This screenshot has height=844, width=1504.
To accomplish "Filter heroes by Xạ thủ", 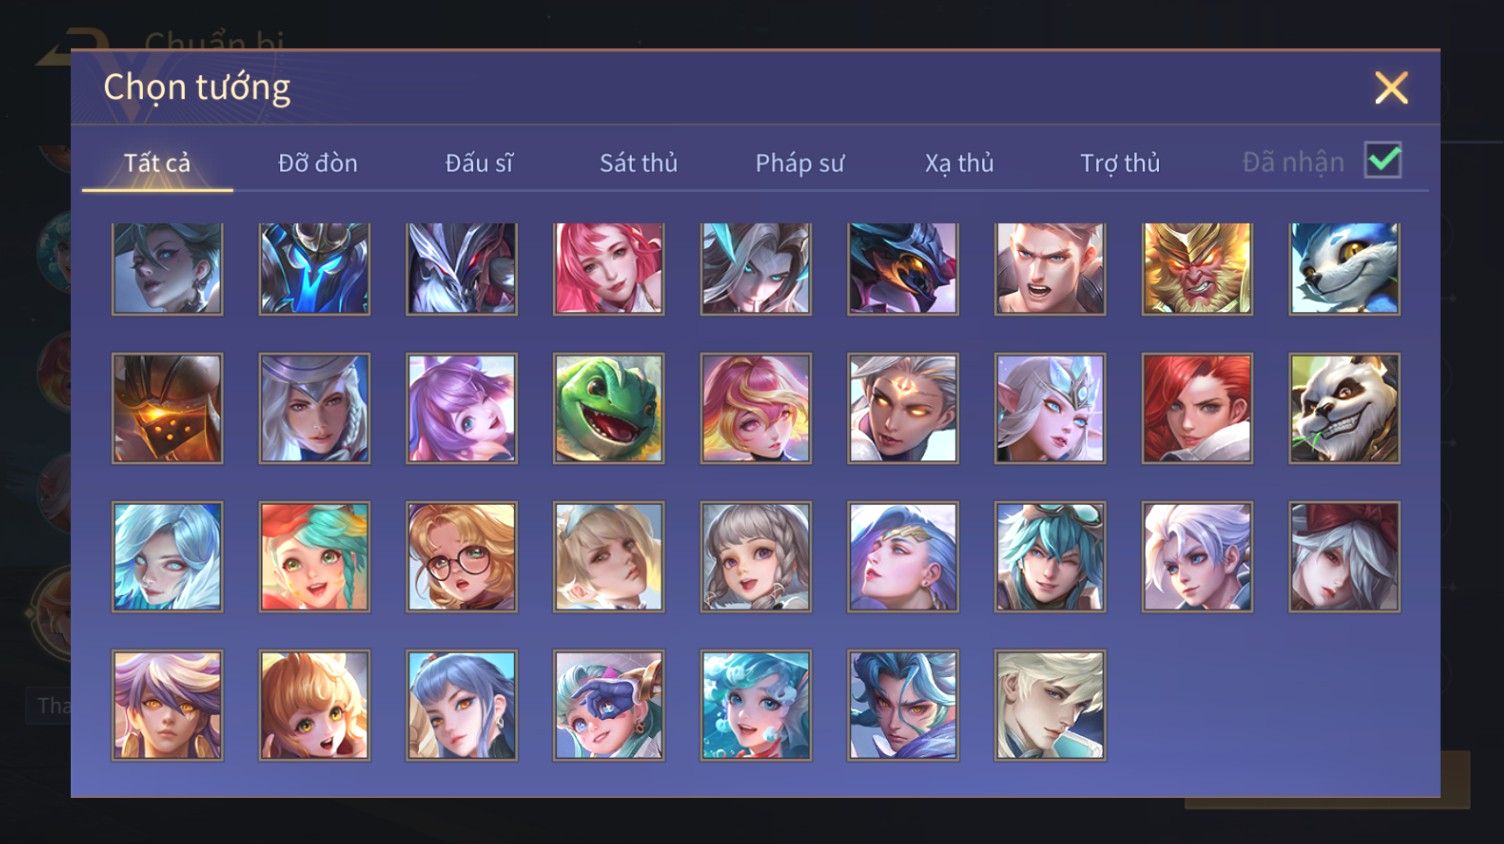I will [959, 163].
